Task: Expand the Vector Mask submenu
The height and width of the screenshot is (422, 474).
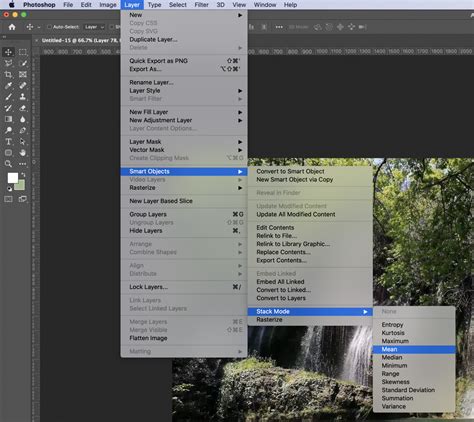Action: coord(240,150)
